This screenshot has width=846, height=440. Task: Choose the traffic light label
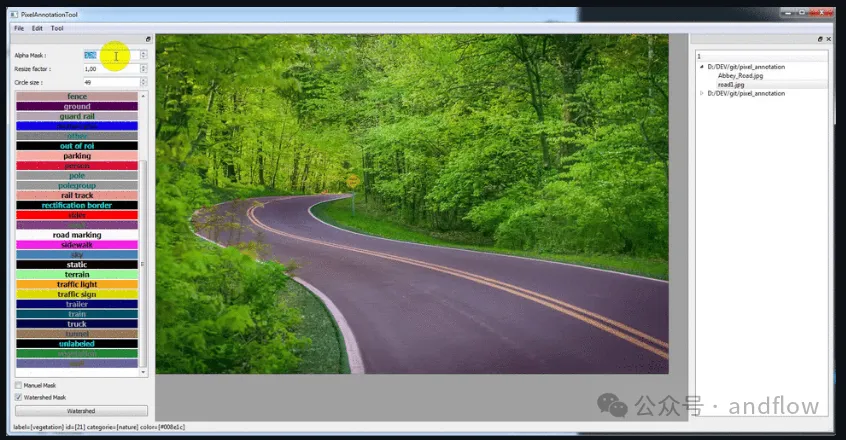[x=77, y=285]
